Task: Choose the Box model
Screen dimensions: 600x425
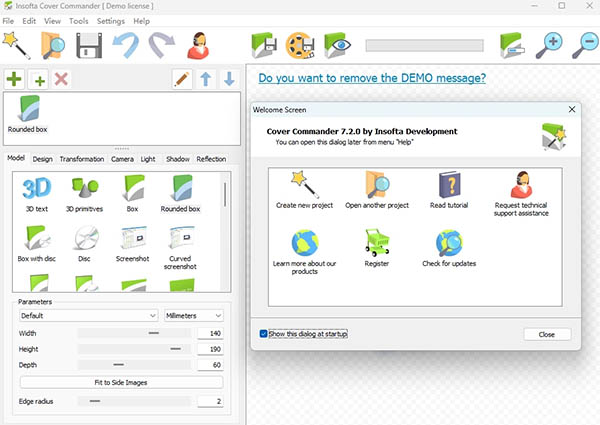Action: point(132,194)
